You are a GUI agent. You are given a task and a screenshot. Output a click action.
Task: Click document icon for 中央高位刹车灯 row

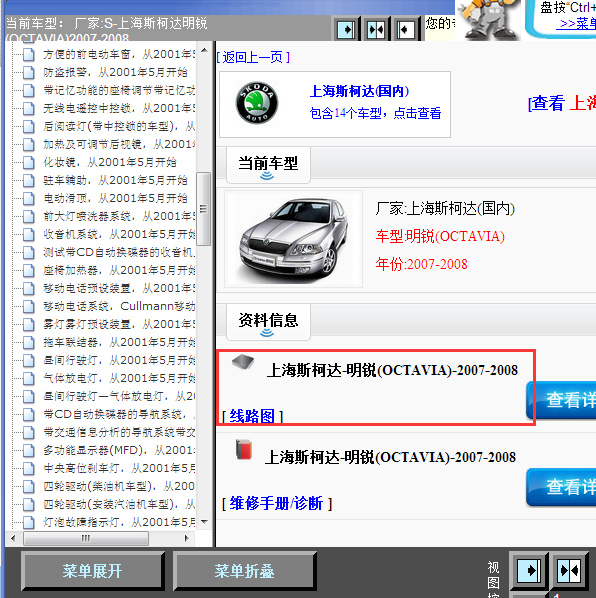tap(29, 468)
